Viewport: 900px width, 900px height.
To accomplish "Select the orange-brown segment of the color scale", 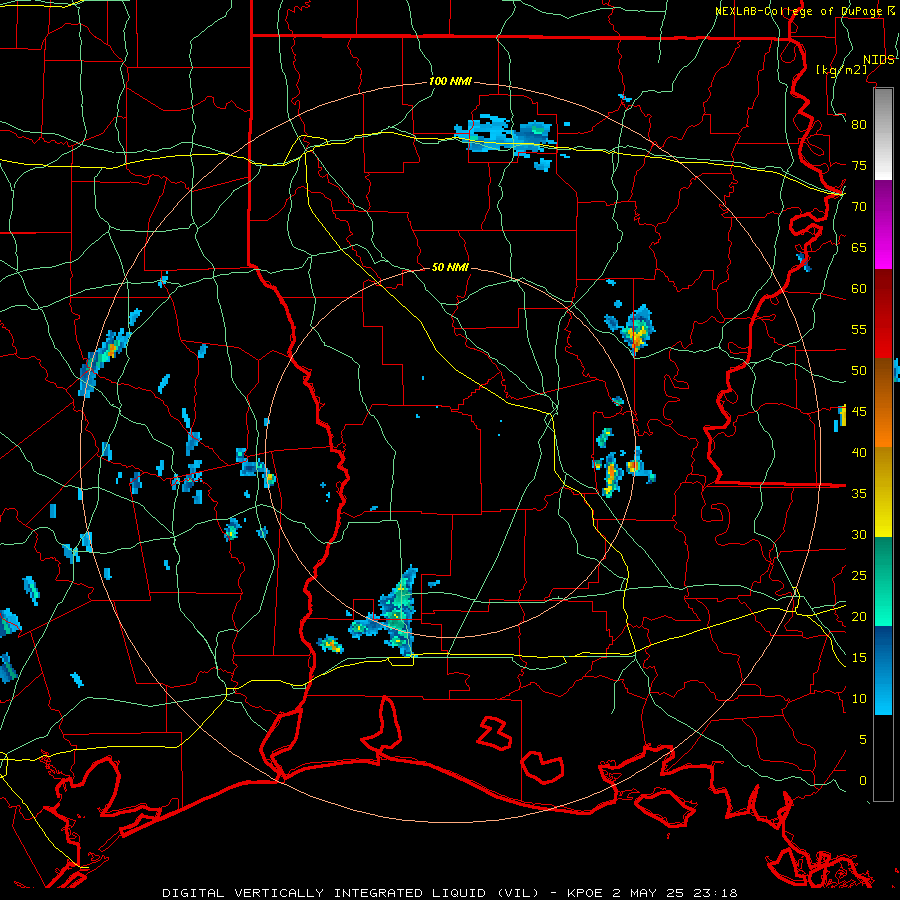I will (x=883, y=403).
